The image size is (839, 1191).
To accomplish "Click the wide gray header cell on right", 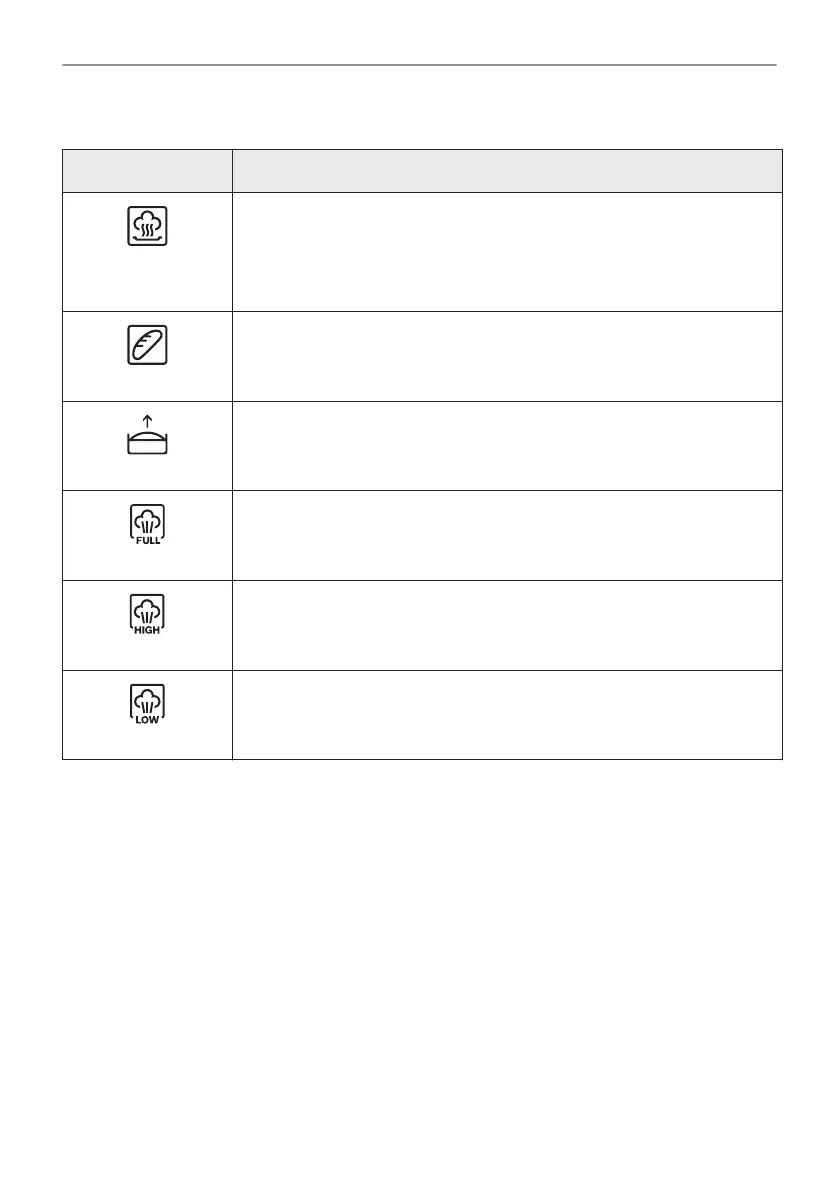I will (x=507, y=171).
